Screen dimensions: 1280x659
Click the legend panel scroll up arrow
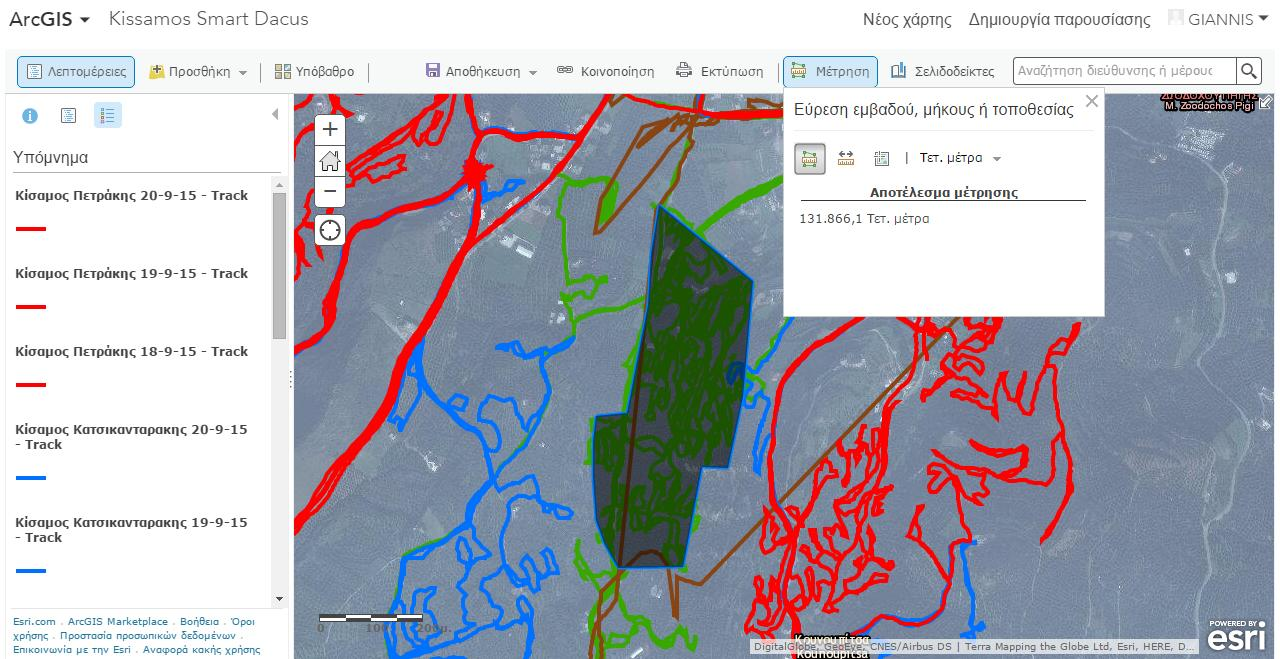[x=279, y=185]
